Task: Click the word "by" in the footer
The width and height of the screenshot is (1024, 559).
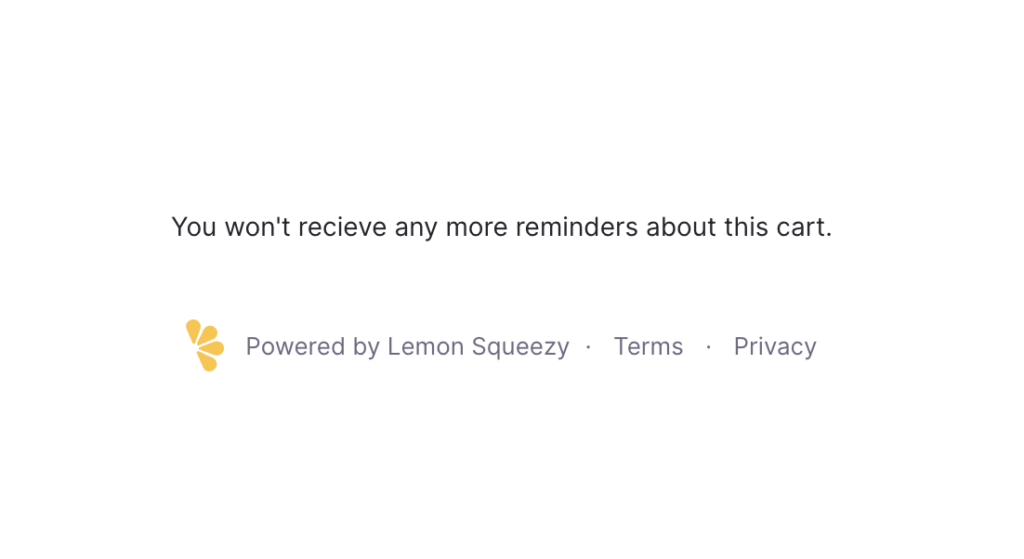Action: click(366, 347)
